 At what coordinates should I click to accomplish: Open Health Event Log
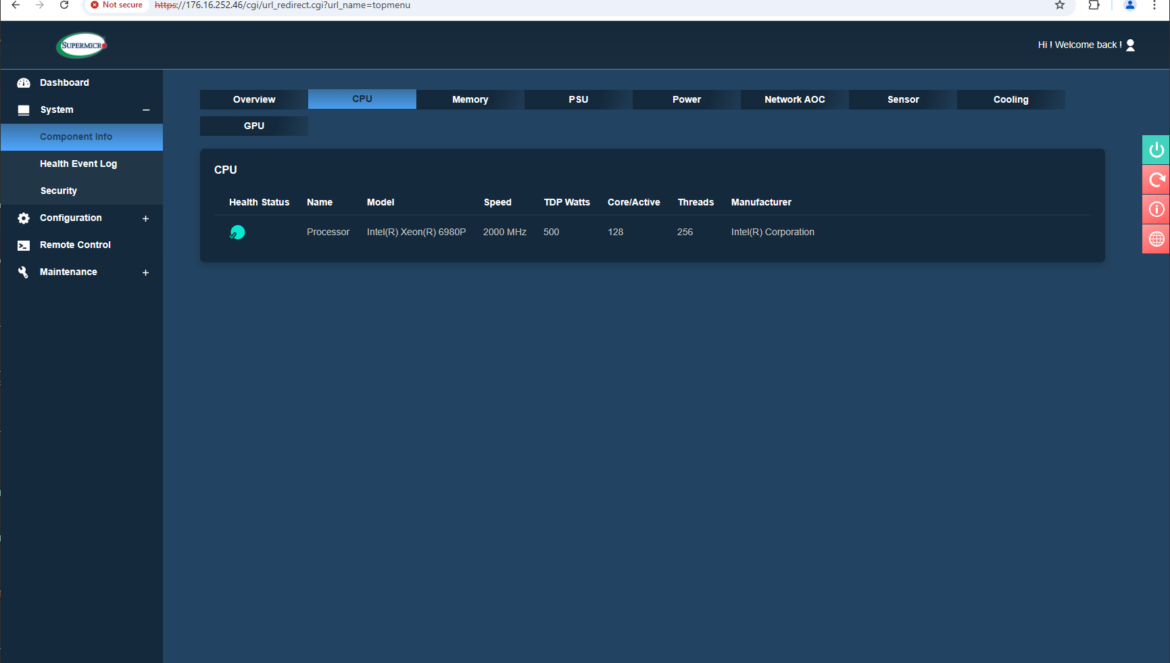[x=78, y=164]
